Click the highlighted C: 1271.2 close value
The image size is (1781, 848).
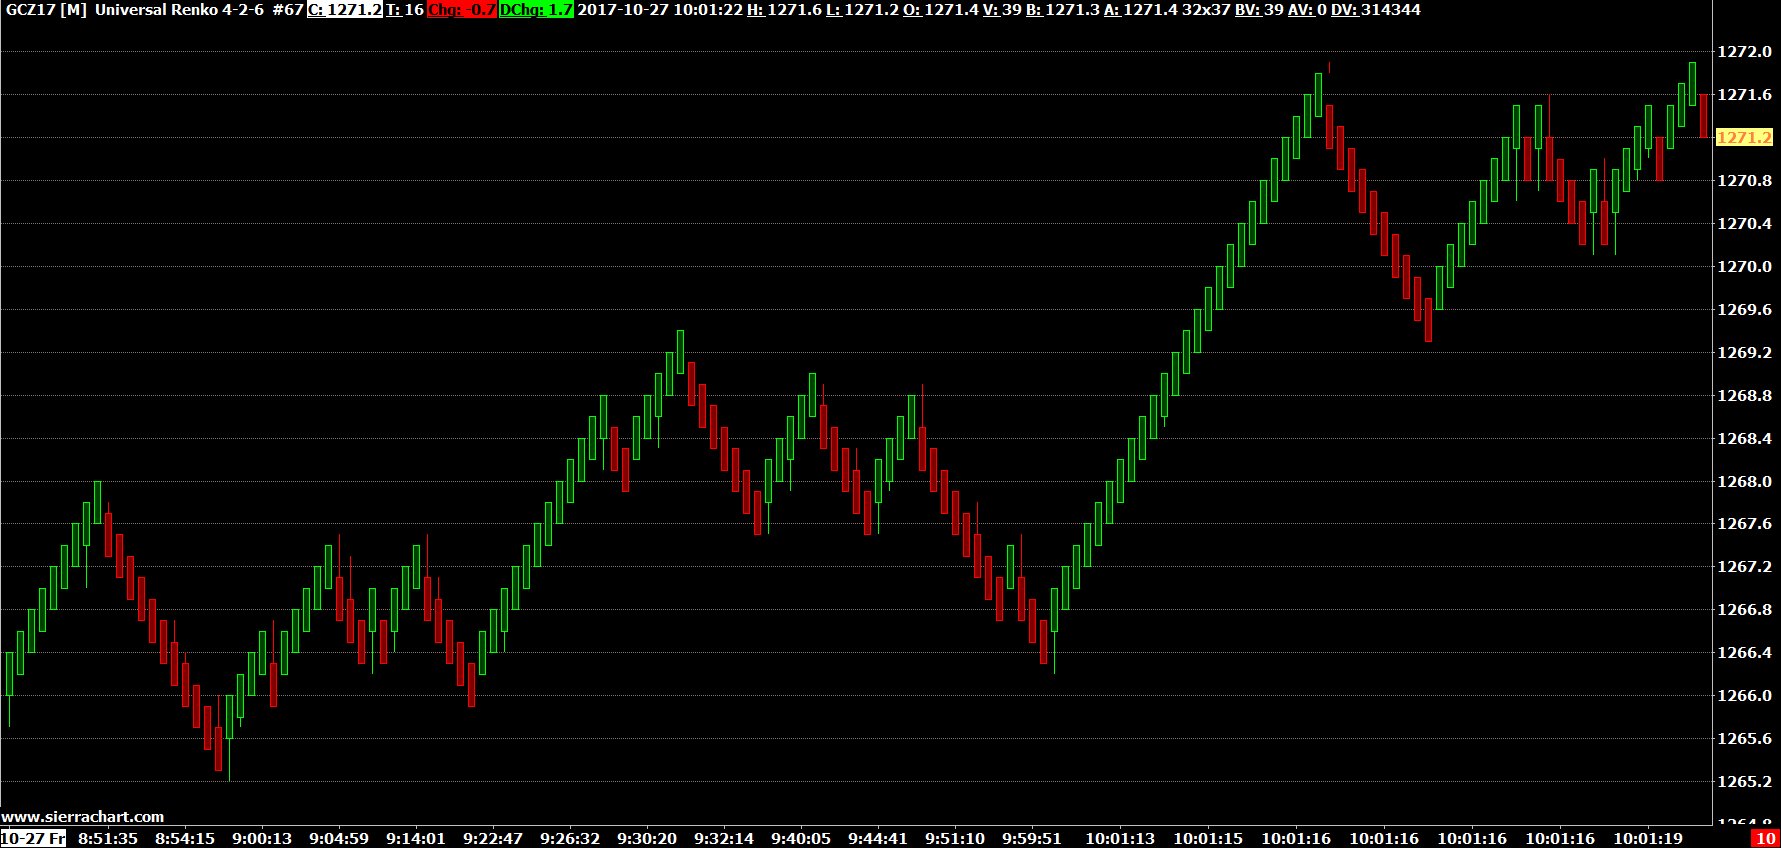(344, 10)
